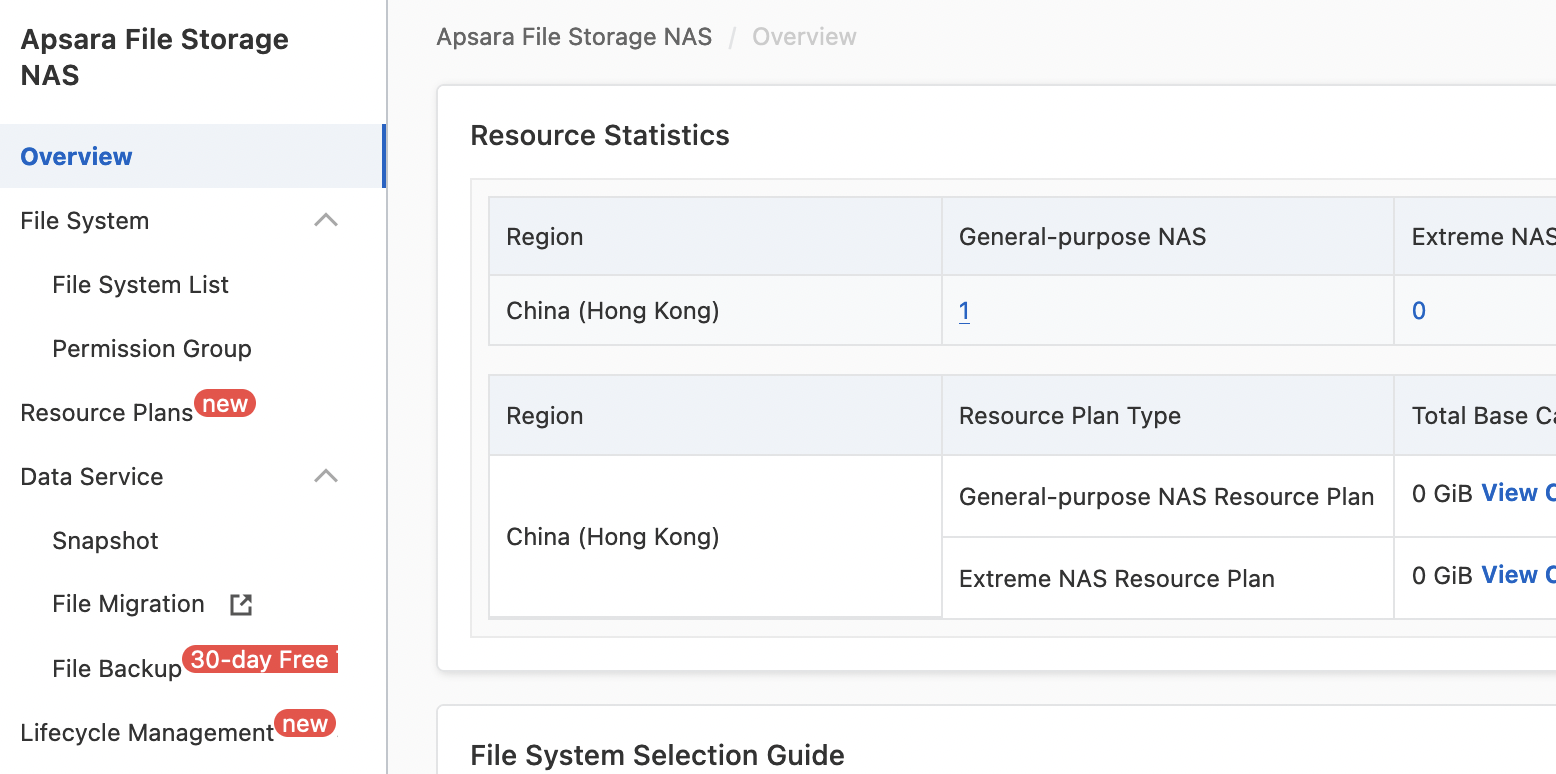The width and height of the screenshot is (1556, 774).
Task: Open File Backup page
Action: click(117, 669)
